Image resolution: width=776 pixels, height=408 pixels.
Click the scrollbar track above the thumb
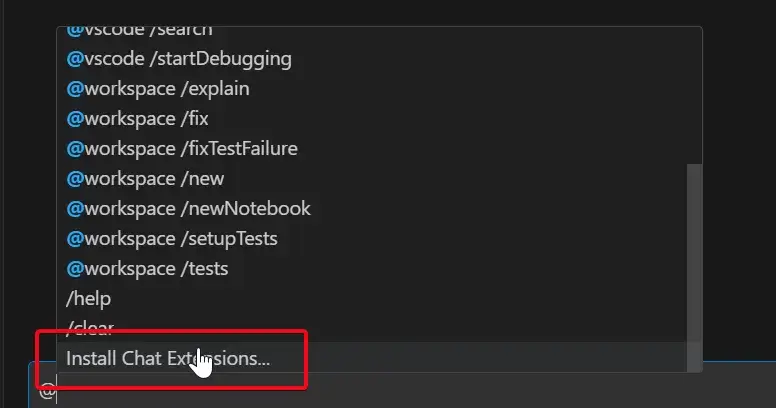[x=694, y=95]
